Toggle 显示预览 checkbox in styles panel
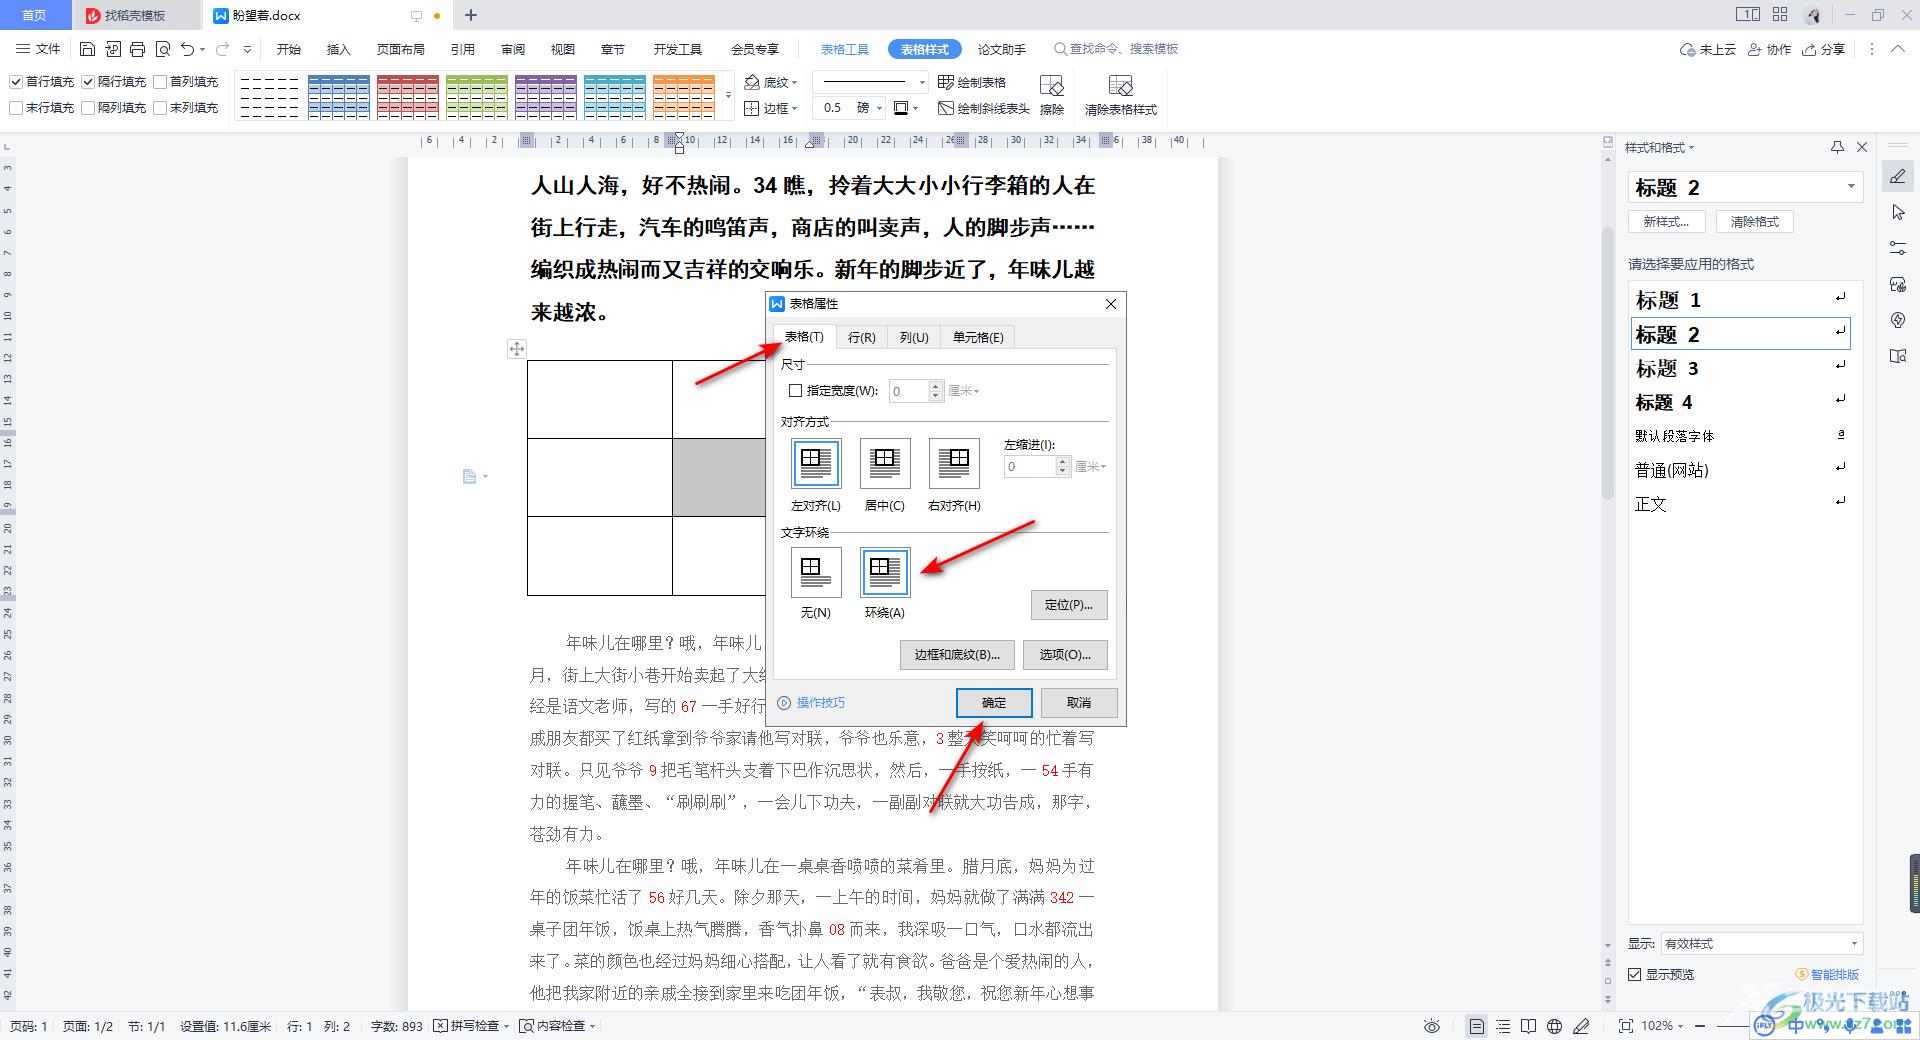Image resolution: width=1920 pixels, height=1040 pixels. coord(1635,974)
